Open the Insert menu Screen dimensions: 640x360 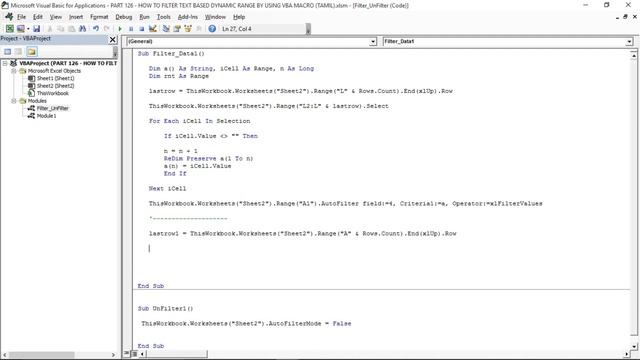[x=76, y=17]
